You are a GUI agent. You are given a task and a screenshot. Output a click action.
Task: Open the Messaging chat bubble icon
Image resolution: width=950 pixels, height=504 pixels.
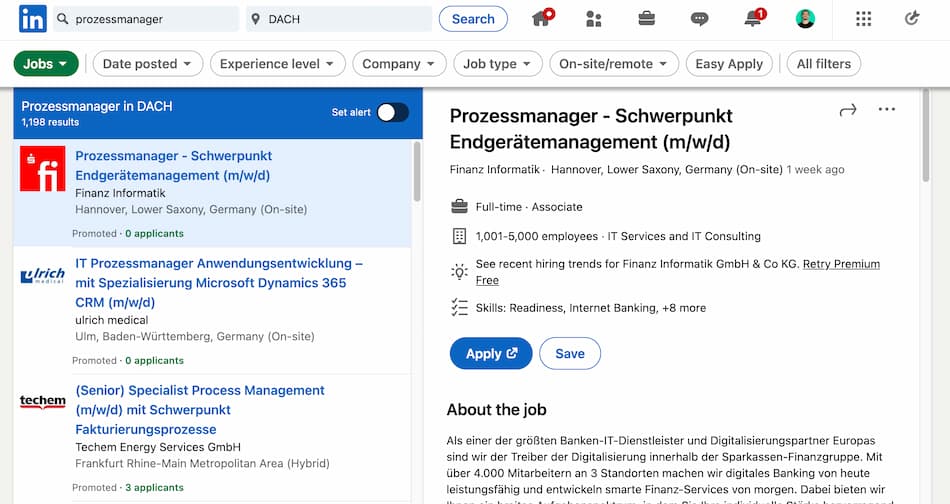point(700,19)
